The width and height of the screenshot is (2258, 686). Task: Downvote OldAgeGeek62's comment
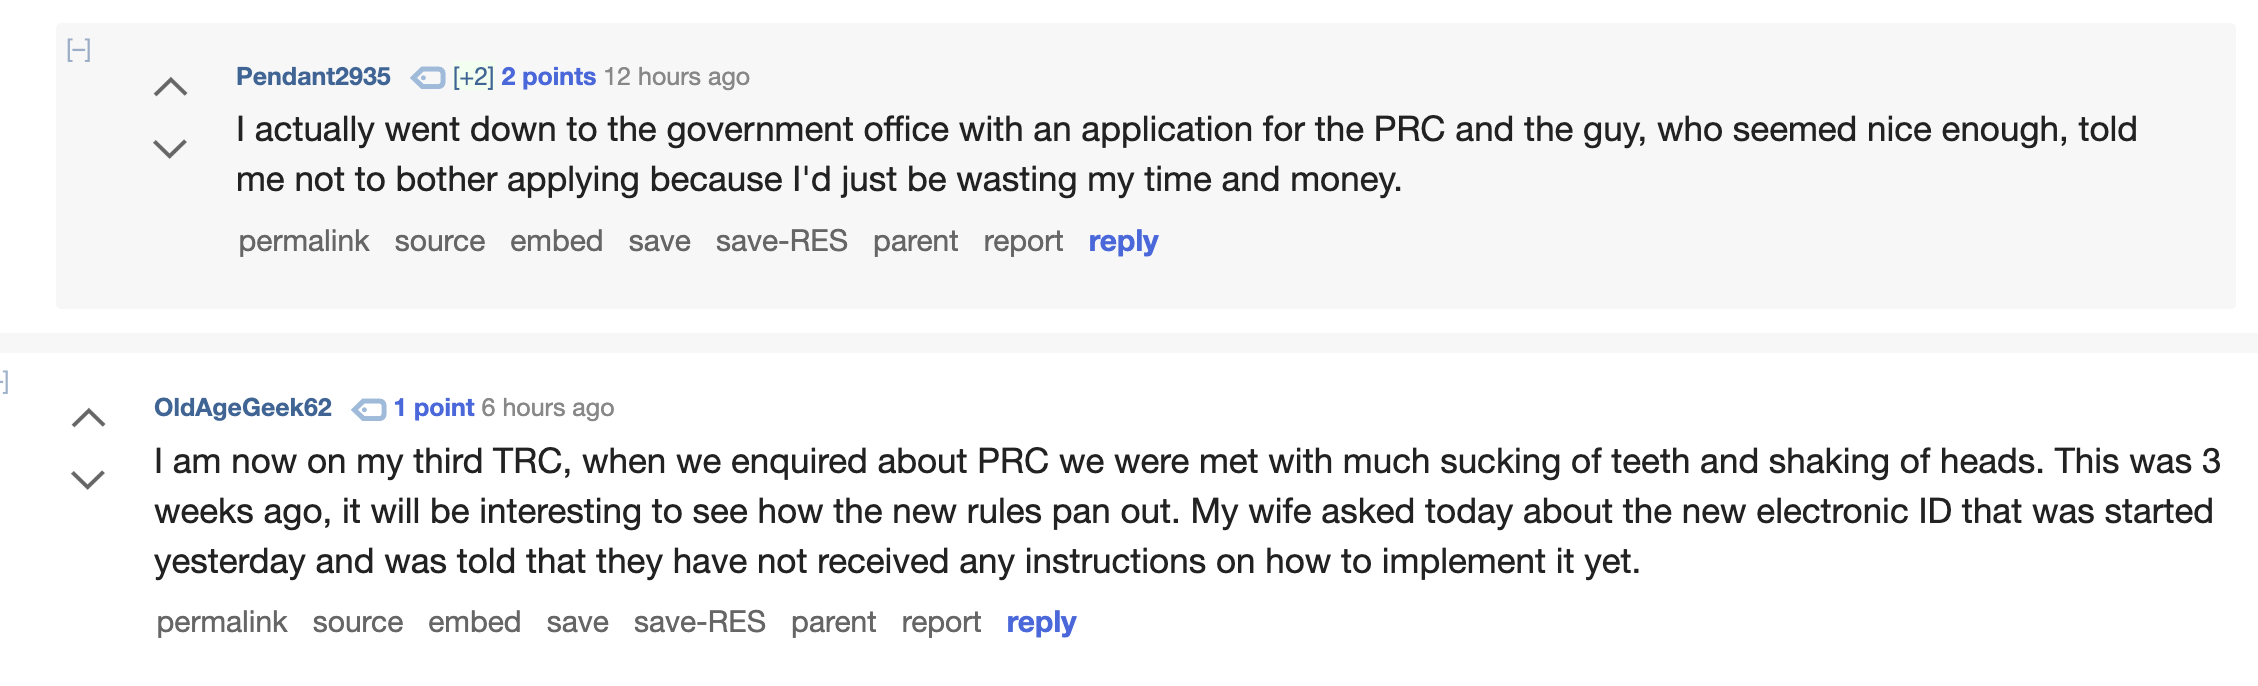click(88, 480)
